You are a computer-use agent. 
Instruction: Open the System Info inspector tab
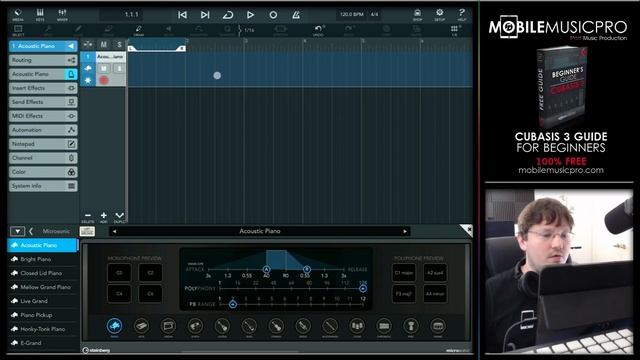point(43,186)
